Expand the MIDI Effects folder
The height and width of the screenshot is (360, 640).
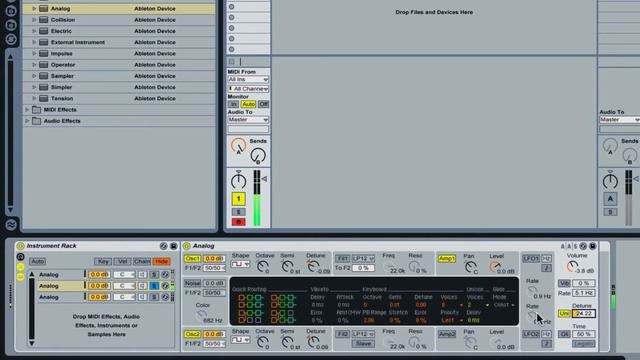pos(27,110)
